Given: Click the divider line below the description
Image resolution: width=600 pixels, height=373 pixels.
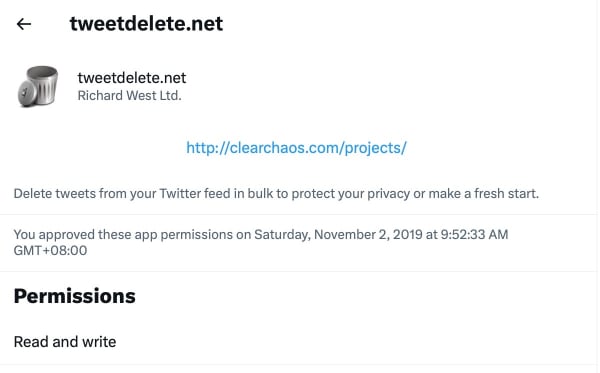Looking at the screenshot, I should (x=298, y=214).
